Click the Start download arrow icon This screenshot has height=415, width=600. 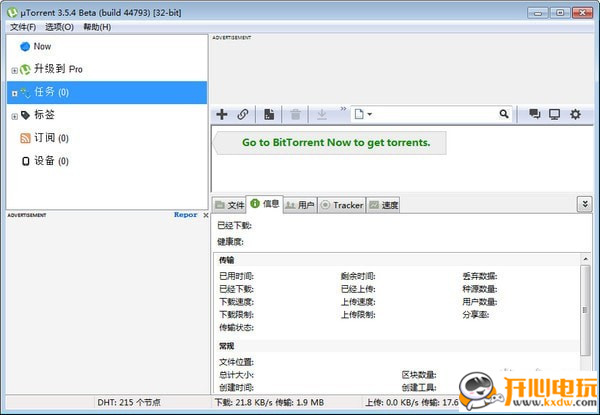[322, 114]
